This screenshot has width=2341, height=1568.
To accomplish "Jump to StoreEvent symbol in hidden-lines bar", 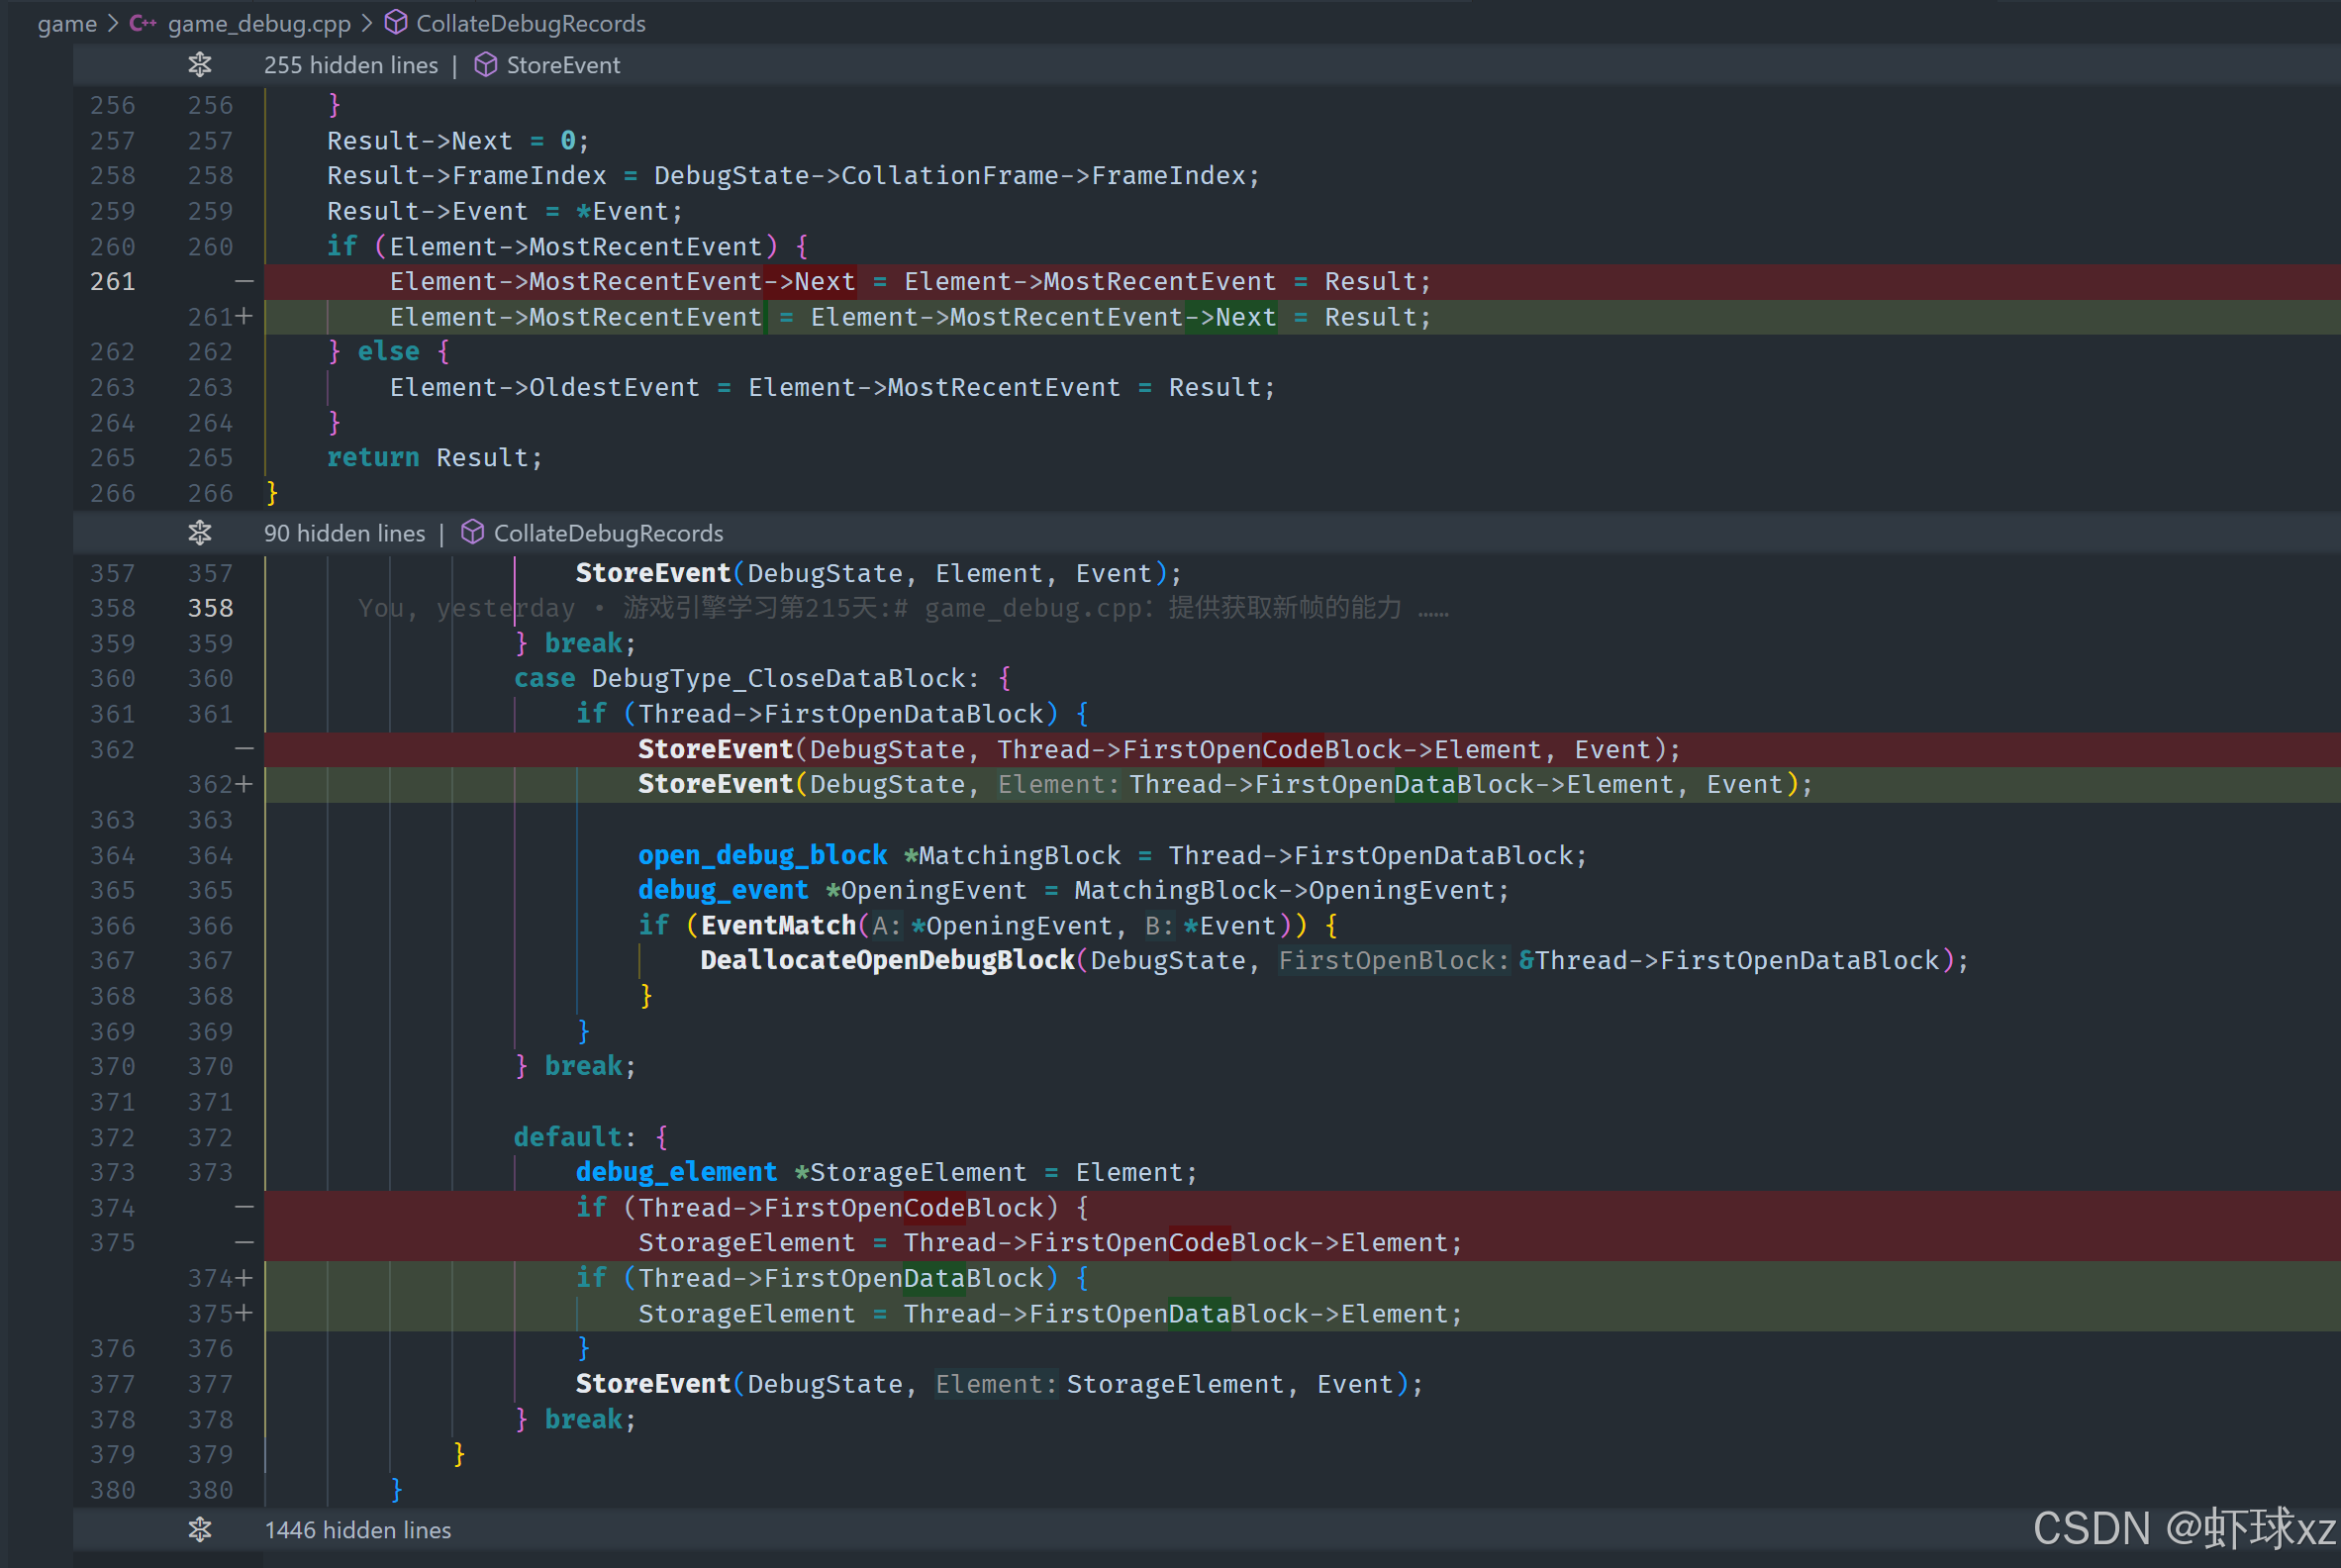I will click(563, 65).
